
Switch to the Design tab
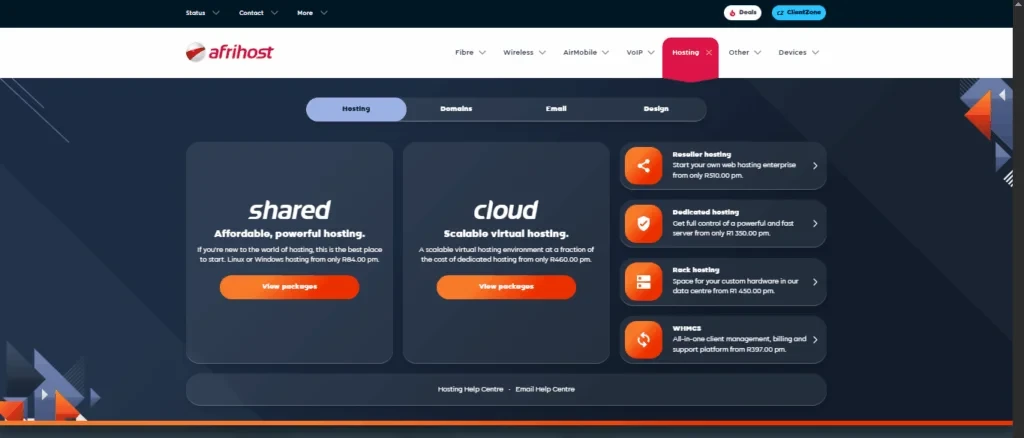[656, 109]
